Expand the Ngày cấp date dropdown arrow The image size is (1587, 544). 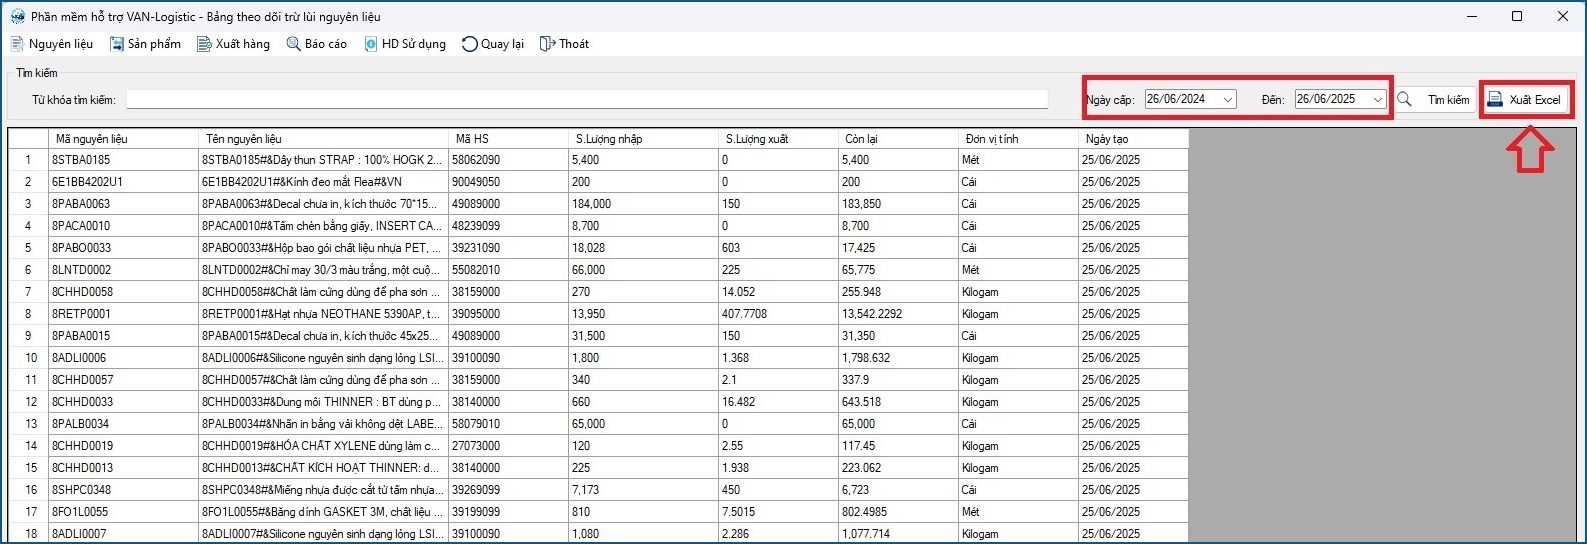[1228, 99]
